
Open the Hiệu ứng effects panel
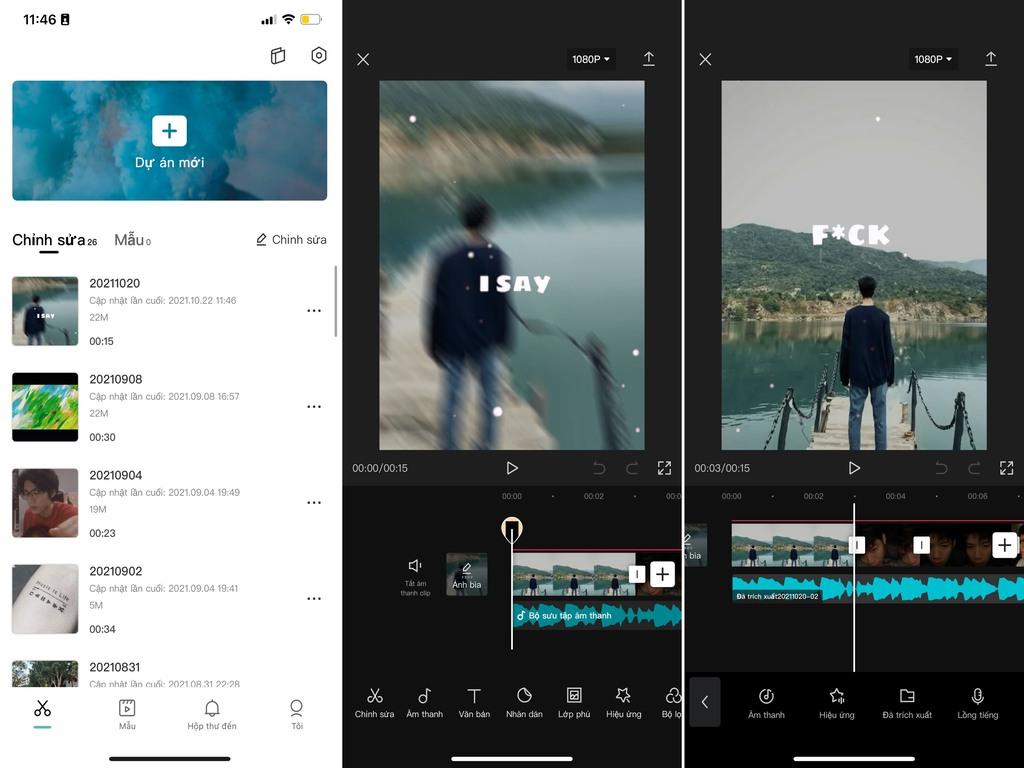(624, 701)
